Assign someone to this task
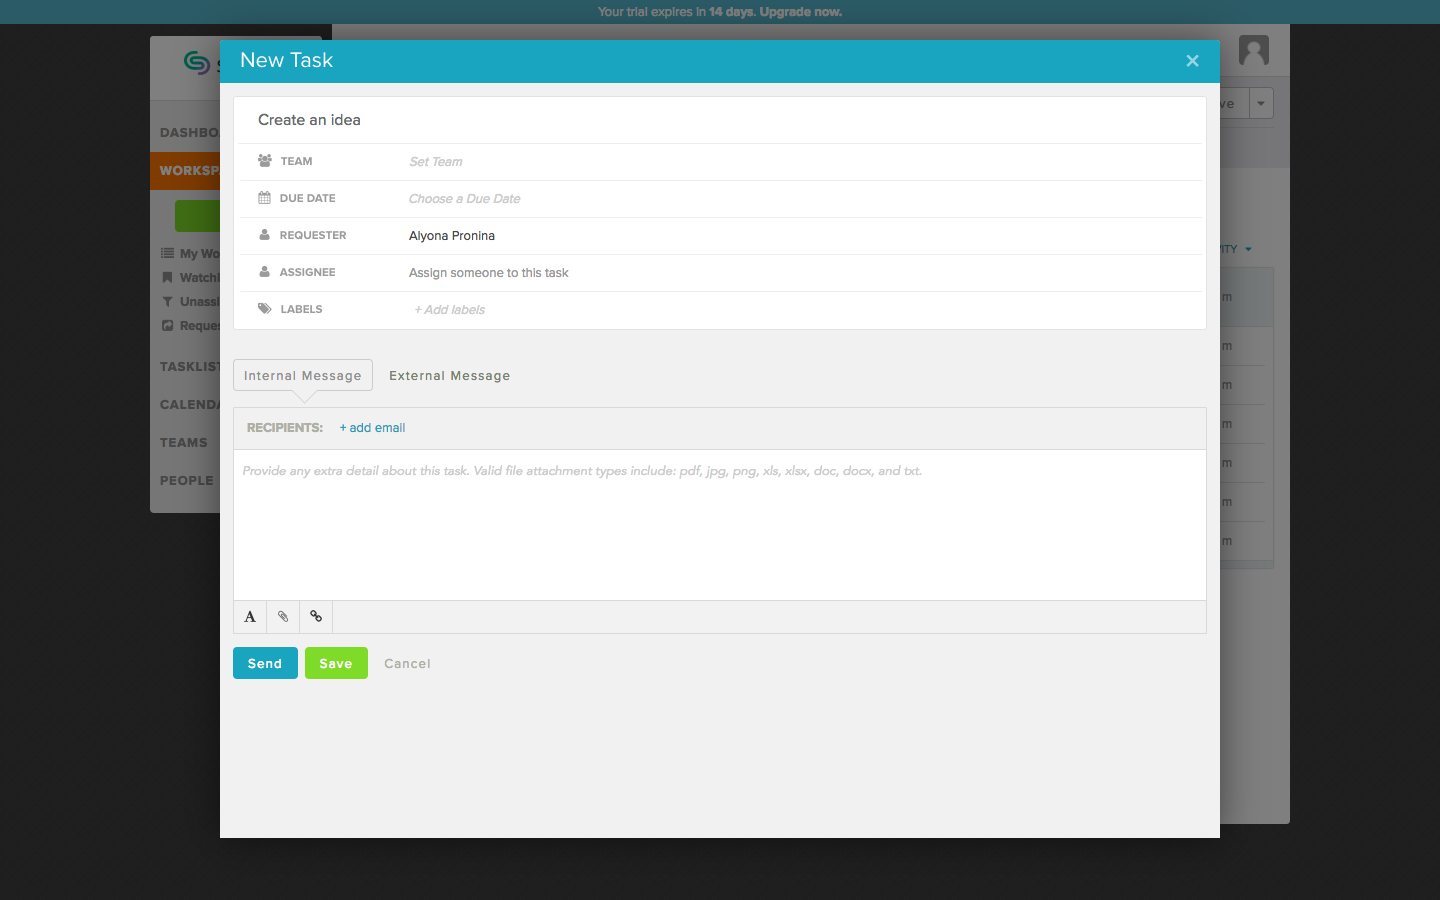Viewport: 1440px width, 900px height. pos(489,273)
